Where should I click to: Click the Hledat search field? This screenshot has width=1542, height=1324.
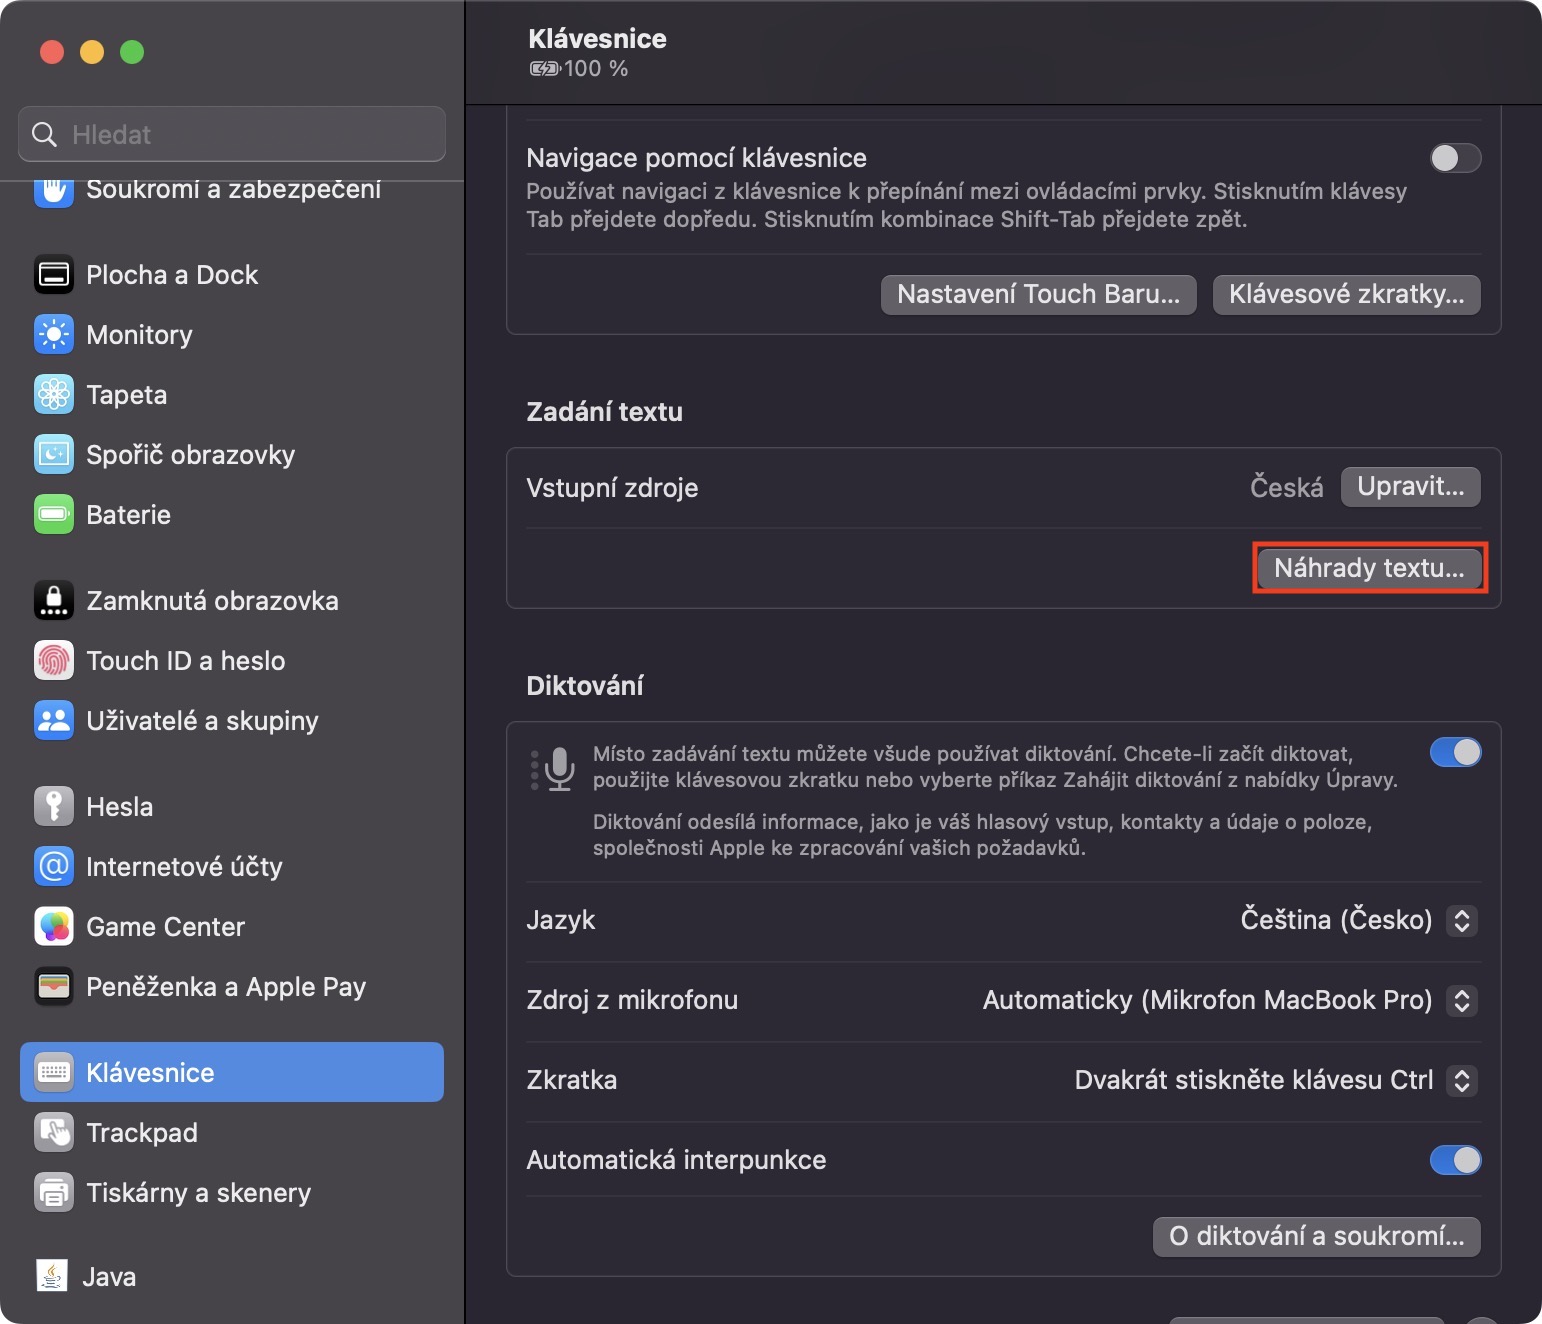pyautogui.click(x=232, y=134)
